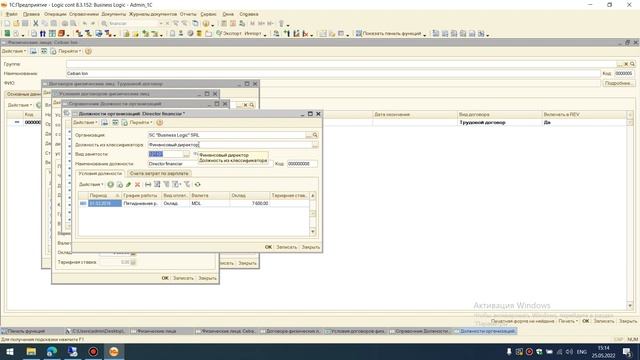Click the Трудовой договор cell in main table
This screenshot has width=640, height=360.
click(500, 122)
